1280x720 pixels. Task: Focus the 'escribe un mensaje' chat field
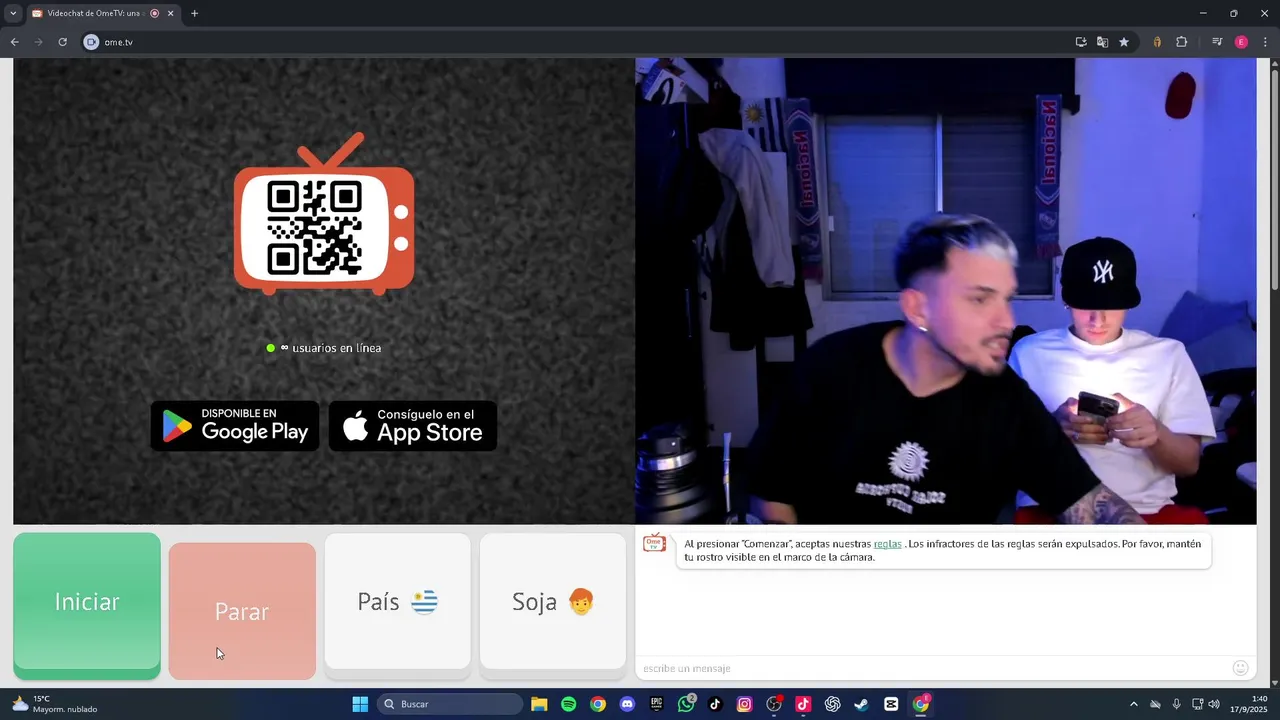930,668
